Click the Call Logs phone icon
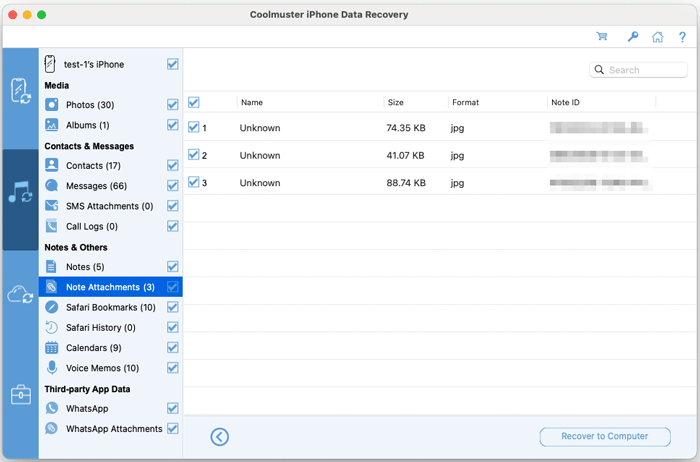The image size is (700, 462). (51, 226)
